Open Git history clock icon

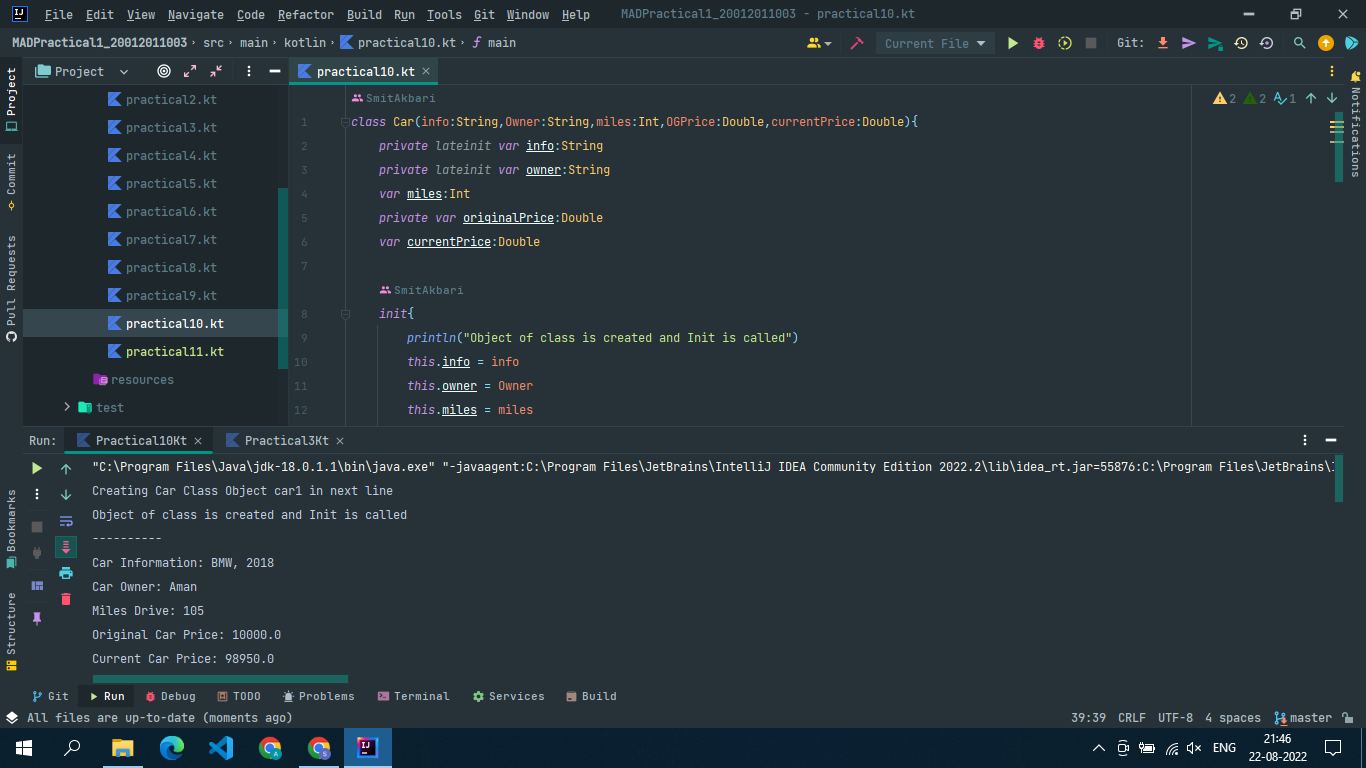[1241, 43]
